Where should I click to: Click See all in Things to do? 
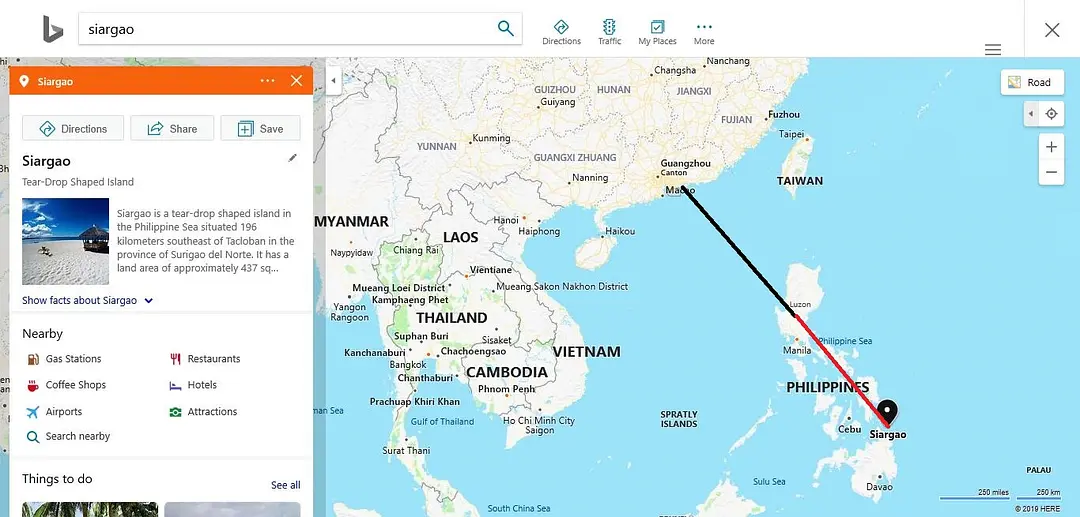click(x=285, y=485)
